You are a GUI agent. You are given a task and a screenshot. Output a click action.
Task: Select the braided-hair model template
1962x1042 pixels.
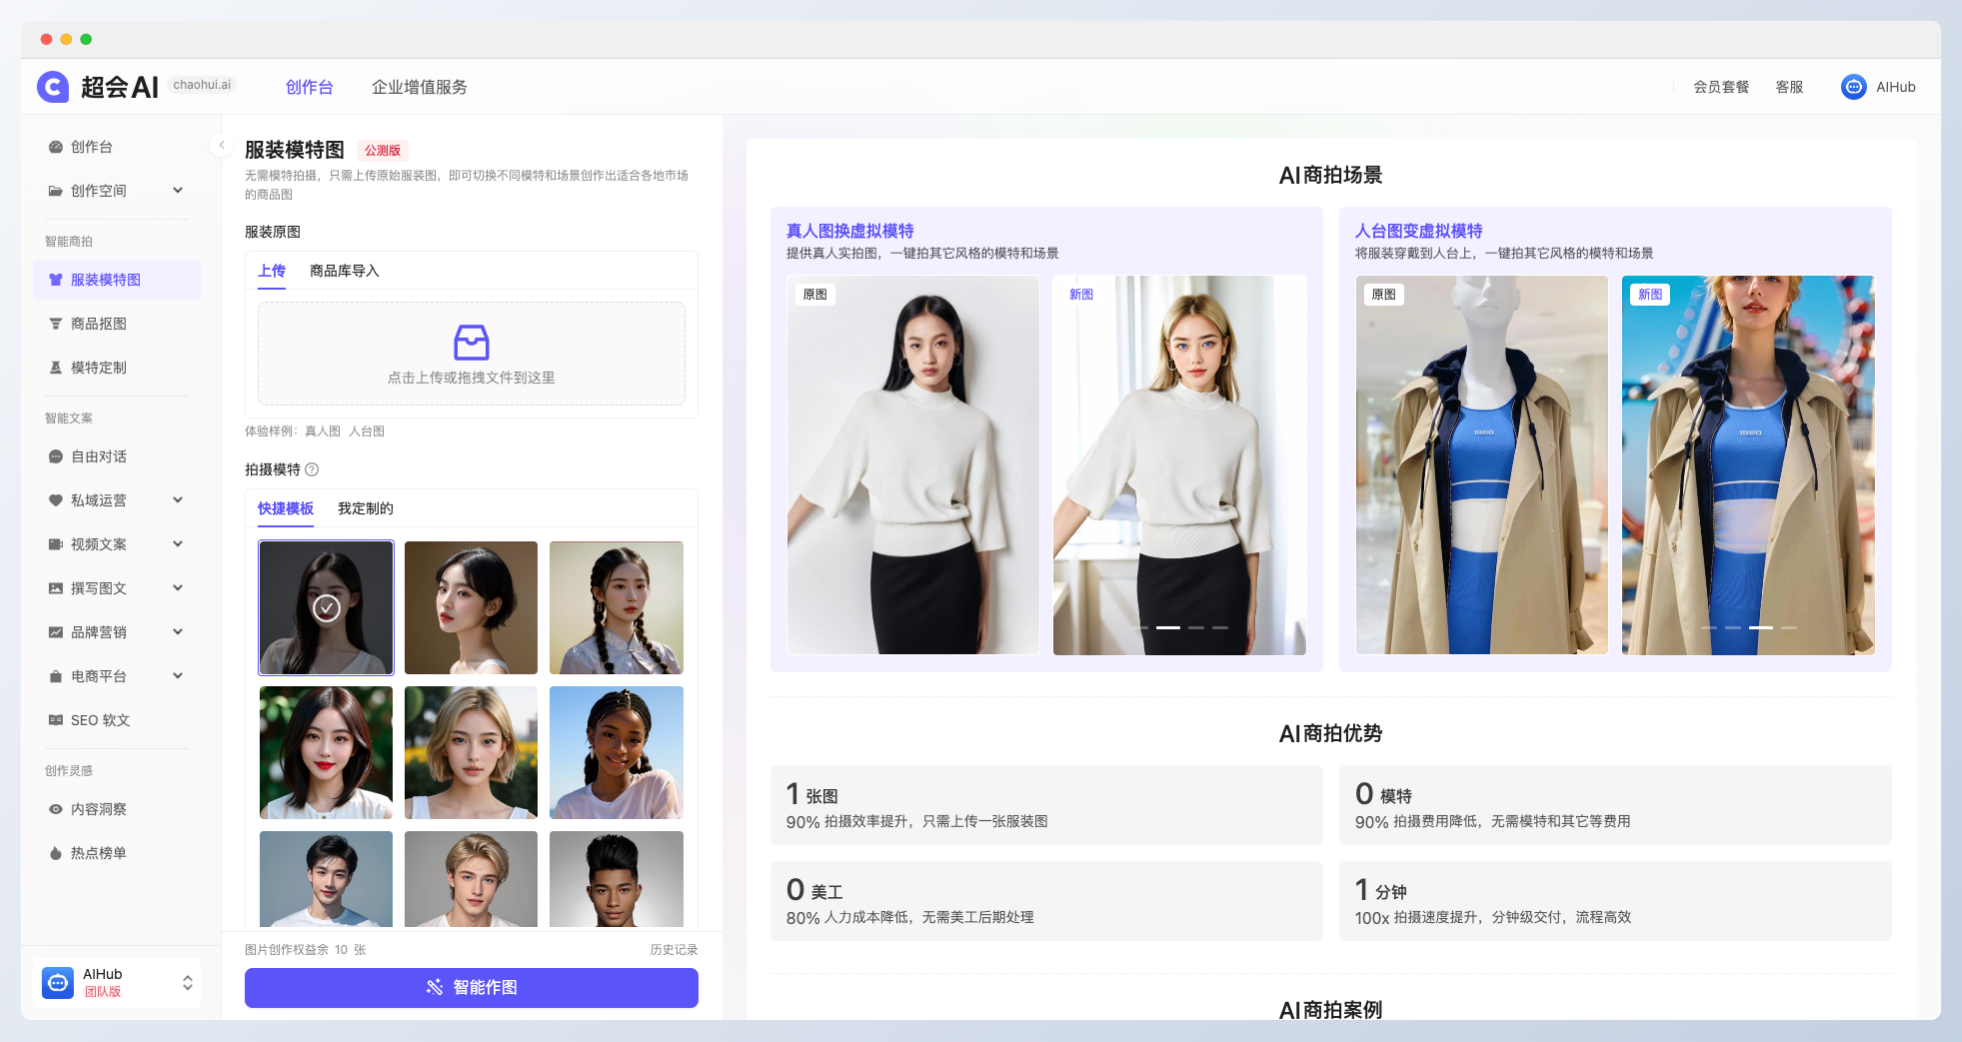617,607
